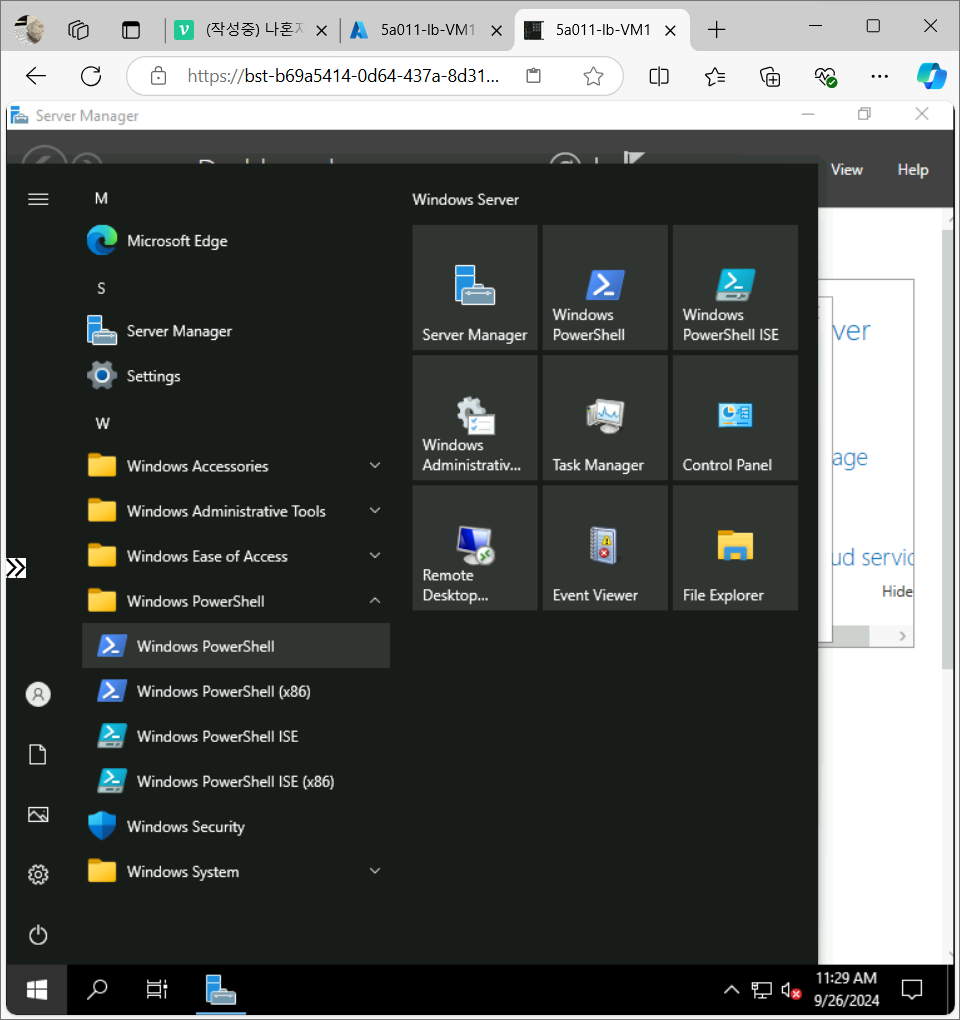Refresh the browser page
The width and height of the screenshot is (960, 1020).
pos(91,77)
